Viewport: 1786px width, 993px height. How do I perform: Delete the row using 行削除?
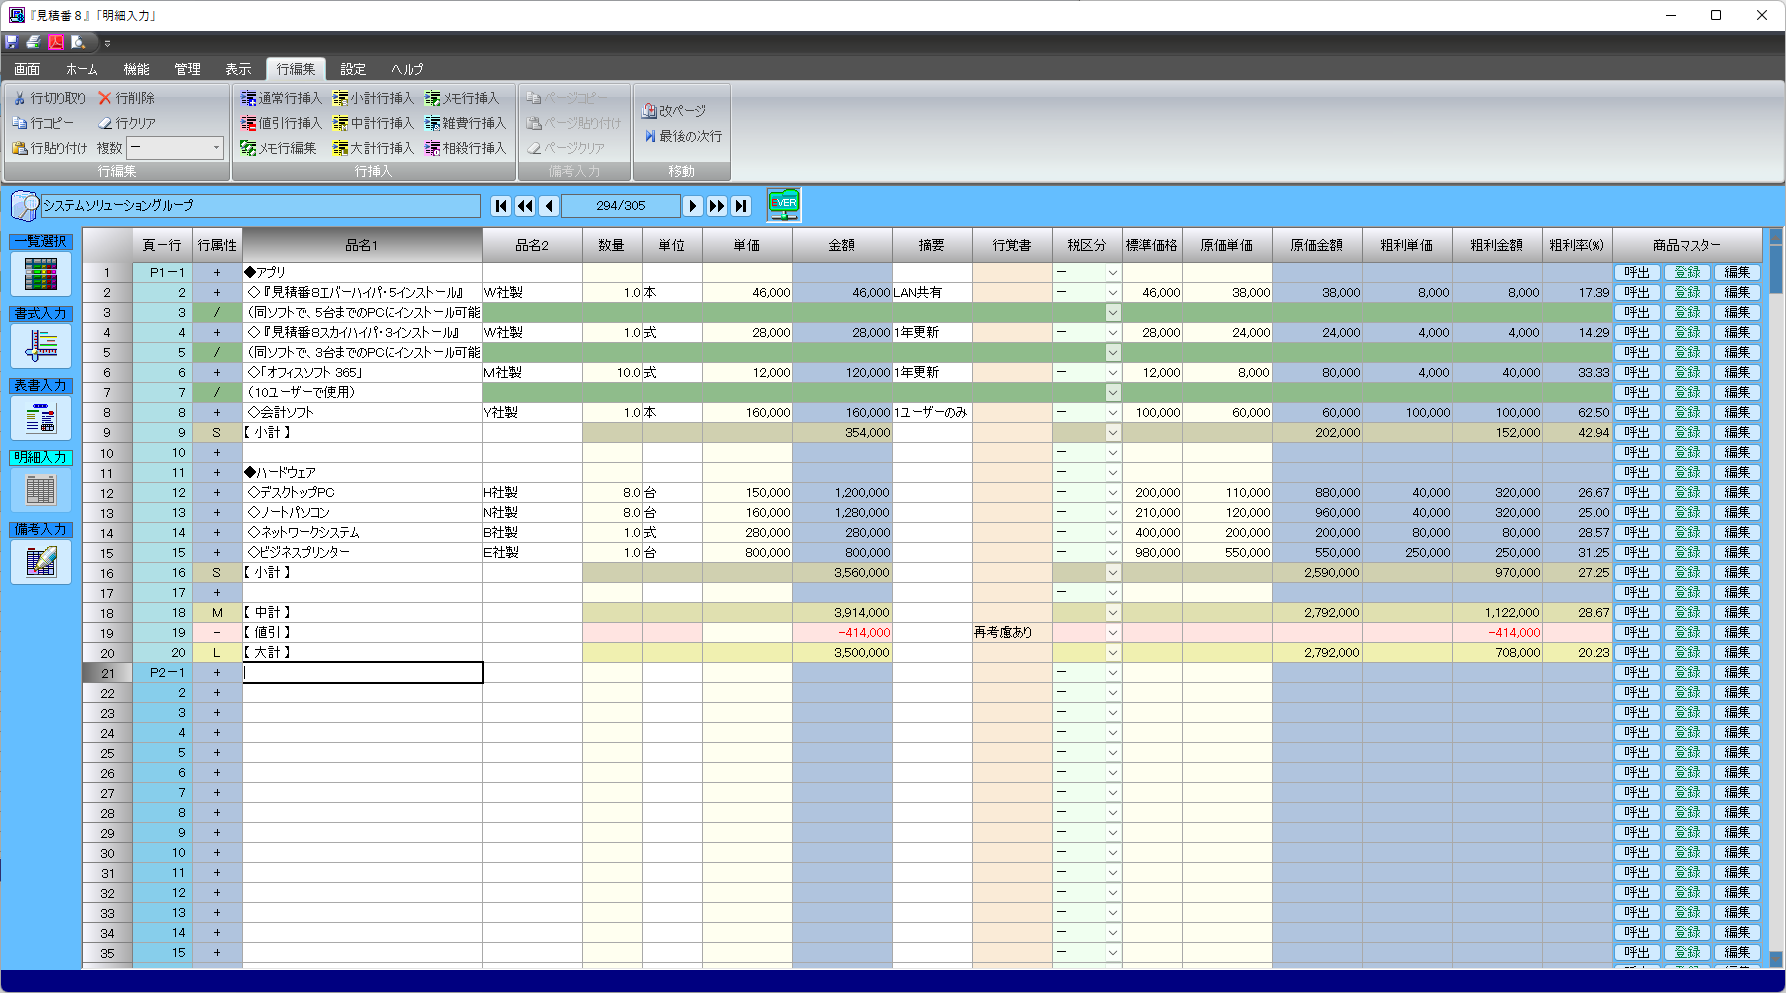pyautogui.click(x=126, y=98)
